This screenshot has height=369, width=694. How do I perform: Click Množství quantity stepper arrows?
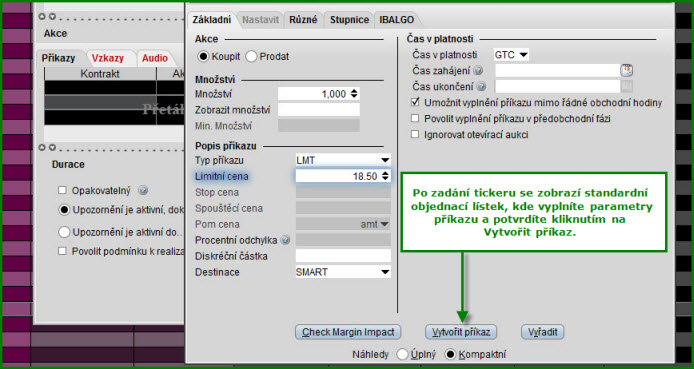point(354,94)
